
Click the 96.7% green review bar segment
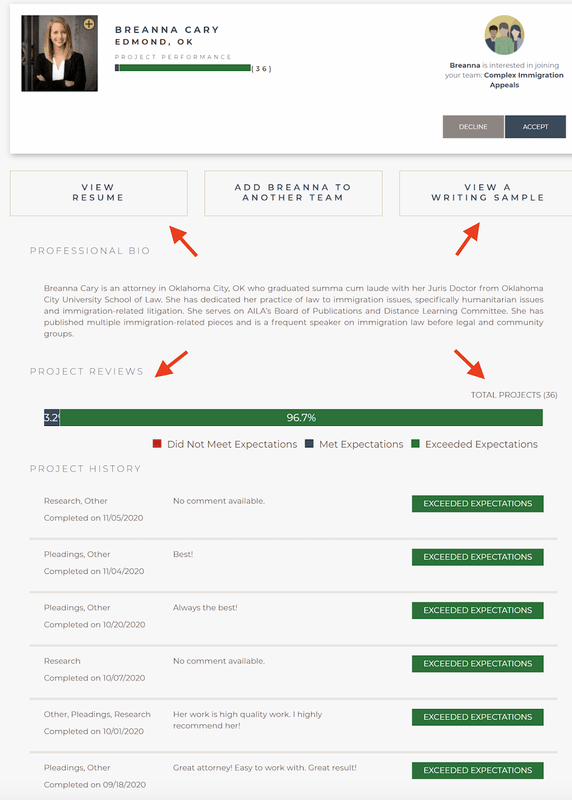tap(301, 417)
